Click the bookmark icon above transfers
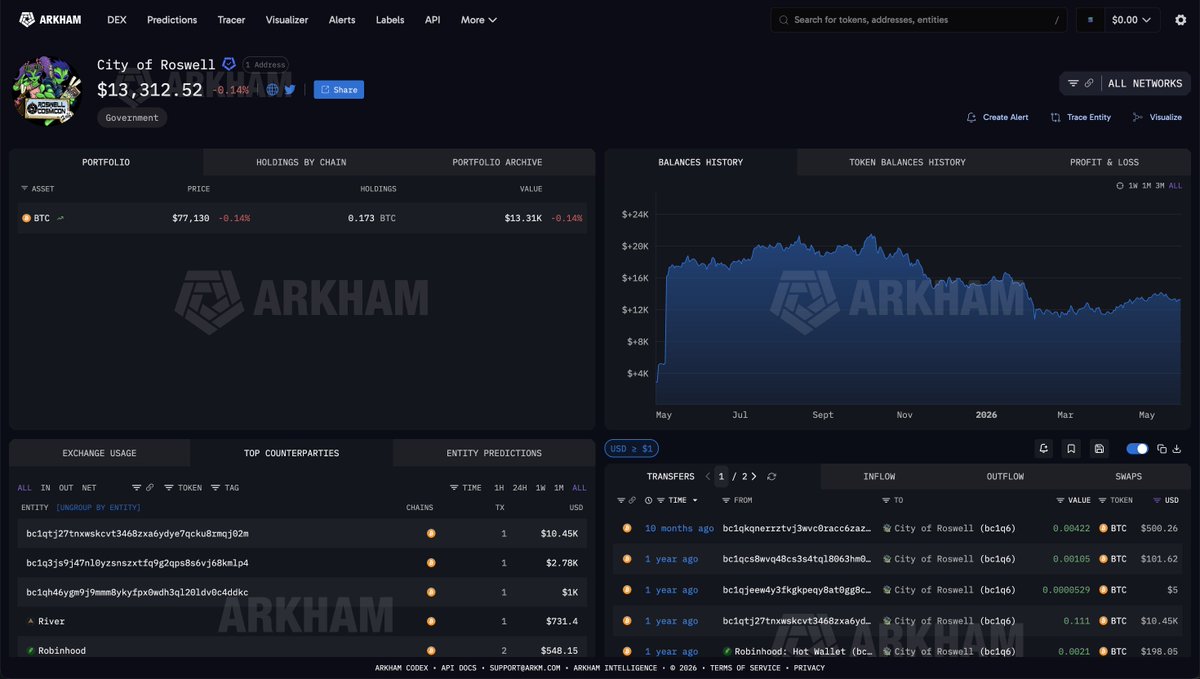This screenshot has height=679, width=1200. pos(1071,449)
